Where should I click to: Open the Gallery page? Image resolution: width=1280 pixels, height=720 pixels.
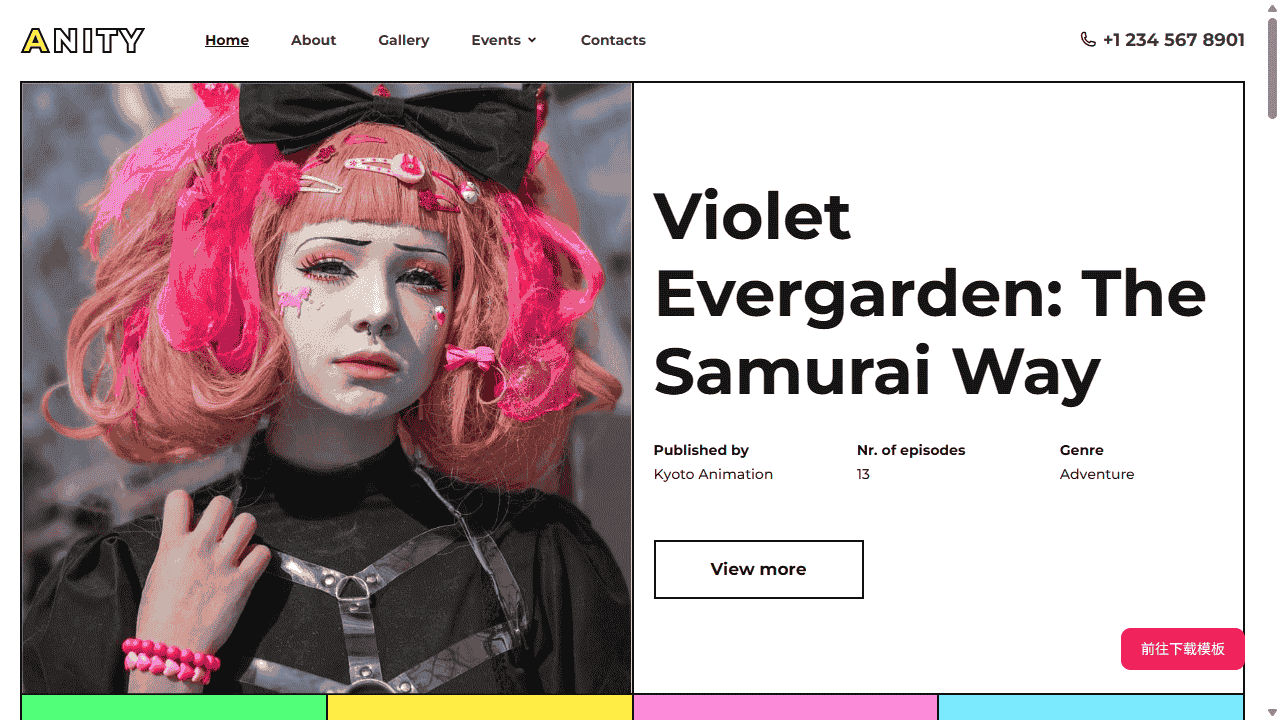coord(404,40)
